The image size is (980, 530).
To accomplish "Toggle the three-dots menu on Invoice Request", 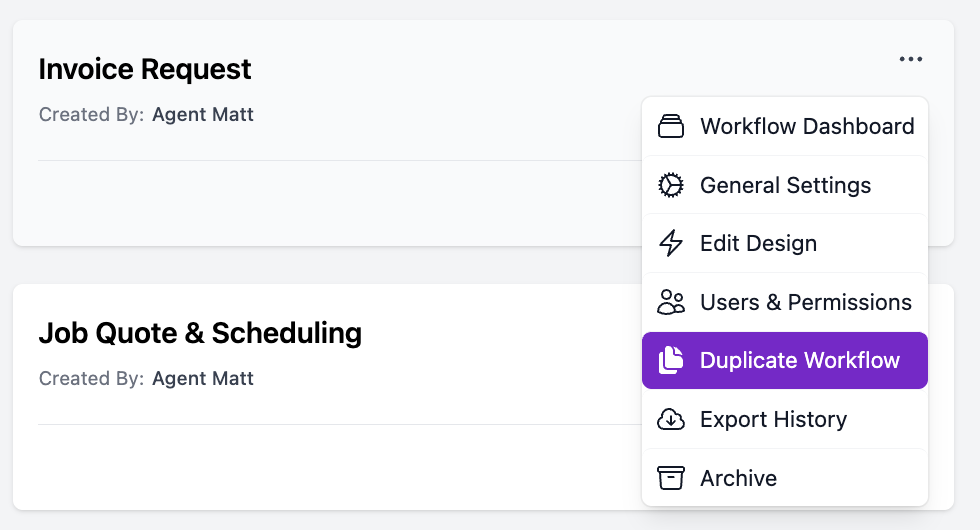I will point(910,60).
